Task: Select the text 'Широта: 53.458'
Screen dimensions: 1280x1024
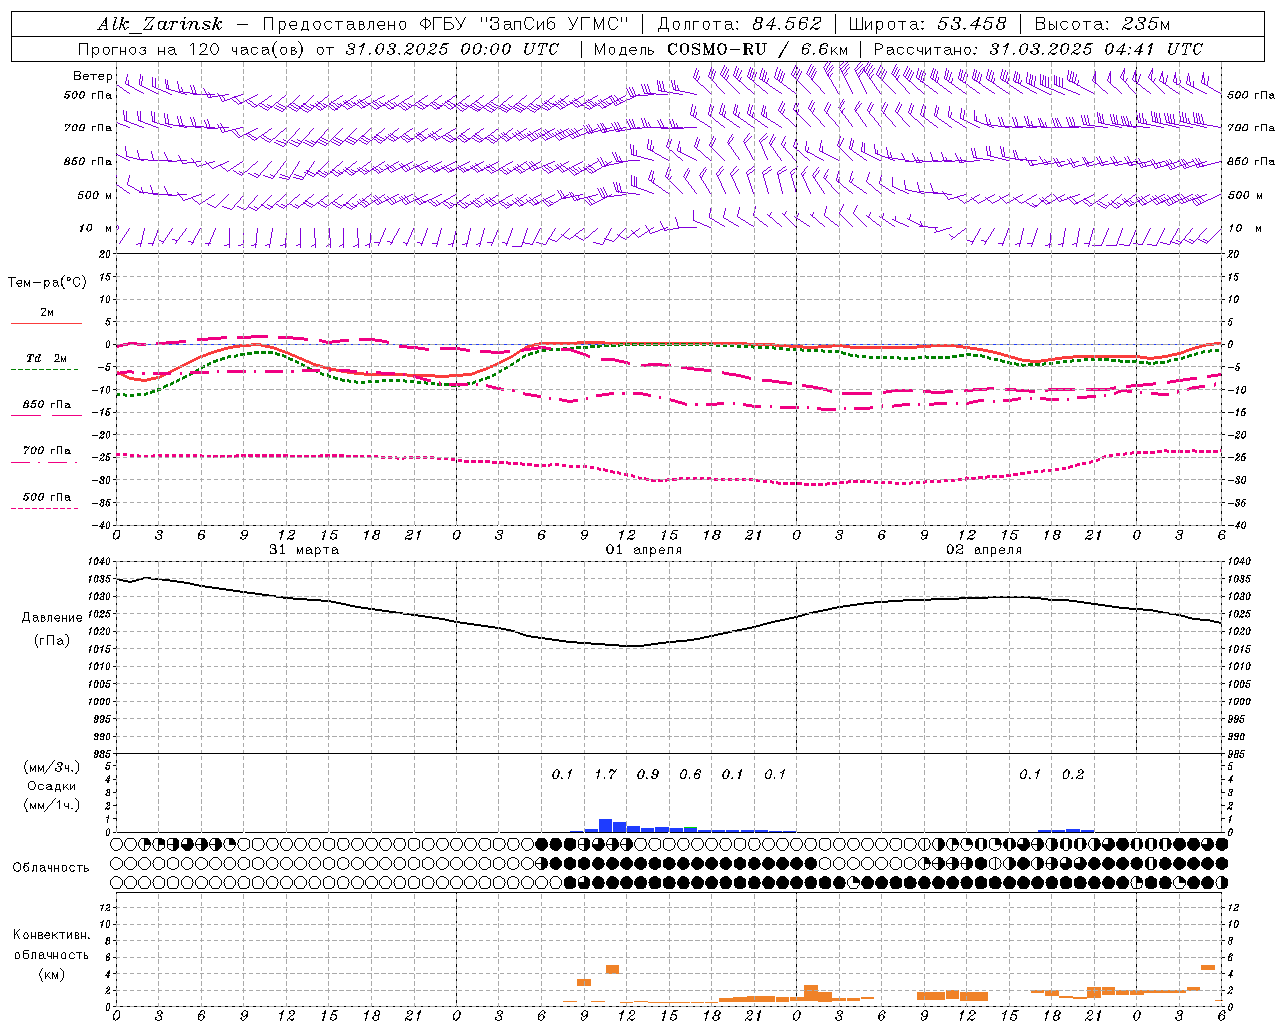Action: (x=927, y=24)
